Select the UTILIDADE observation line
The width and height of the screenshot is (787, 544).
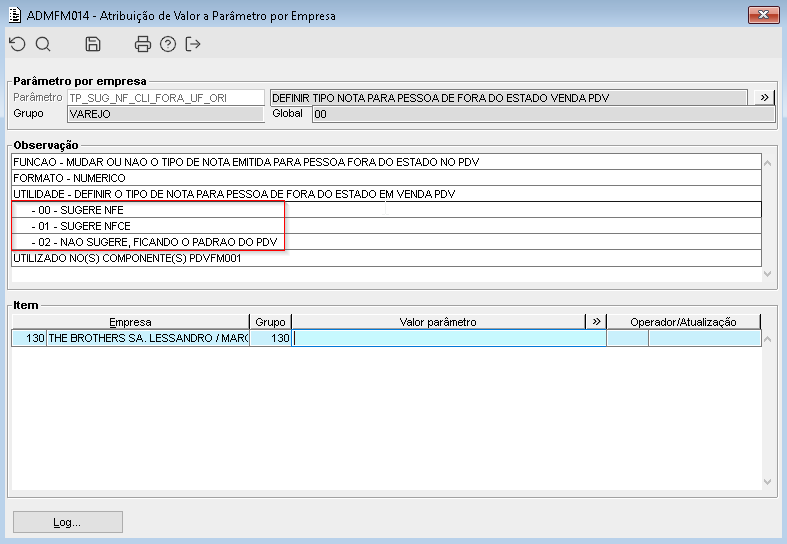tap(386, 194)
